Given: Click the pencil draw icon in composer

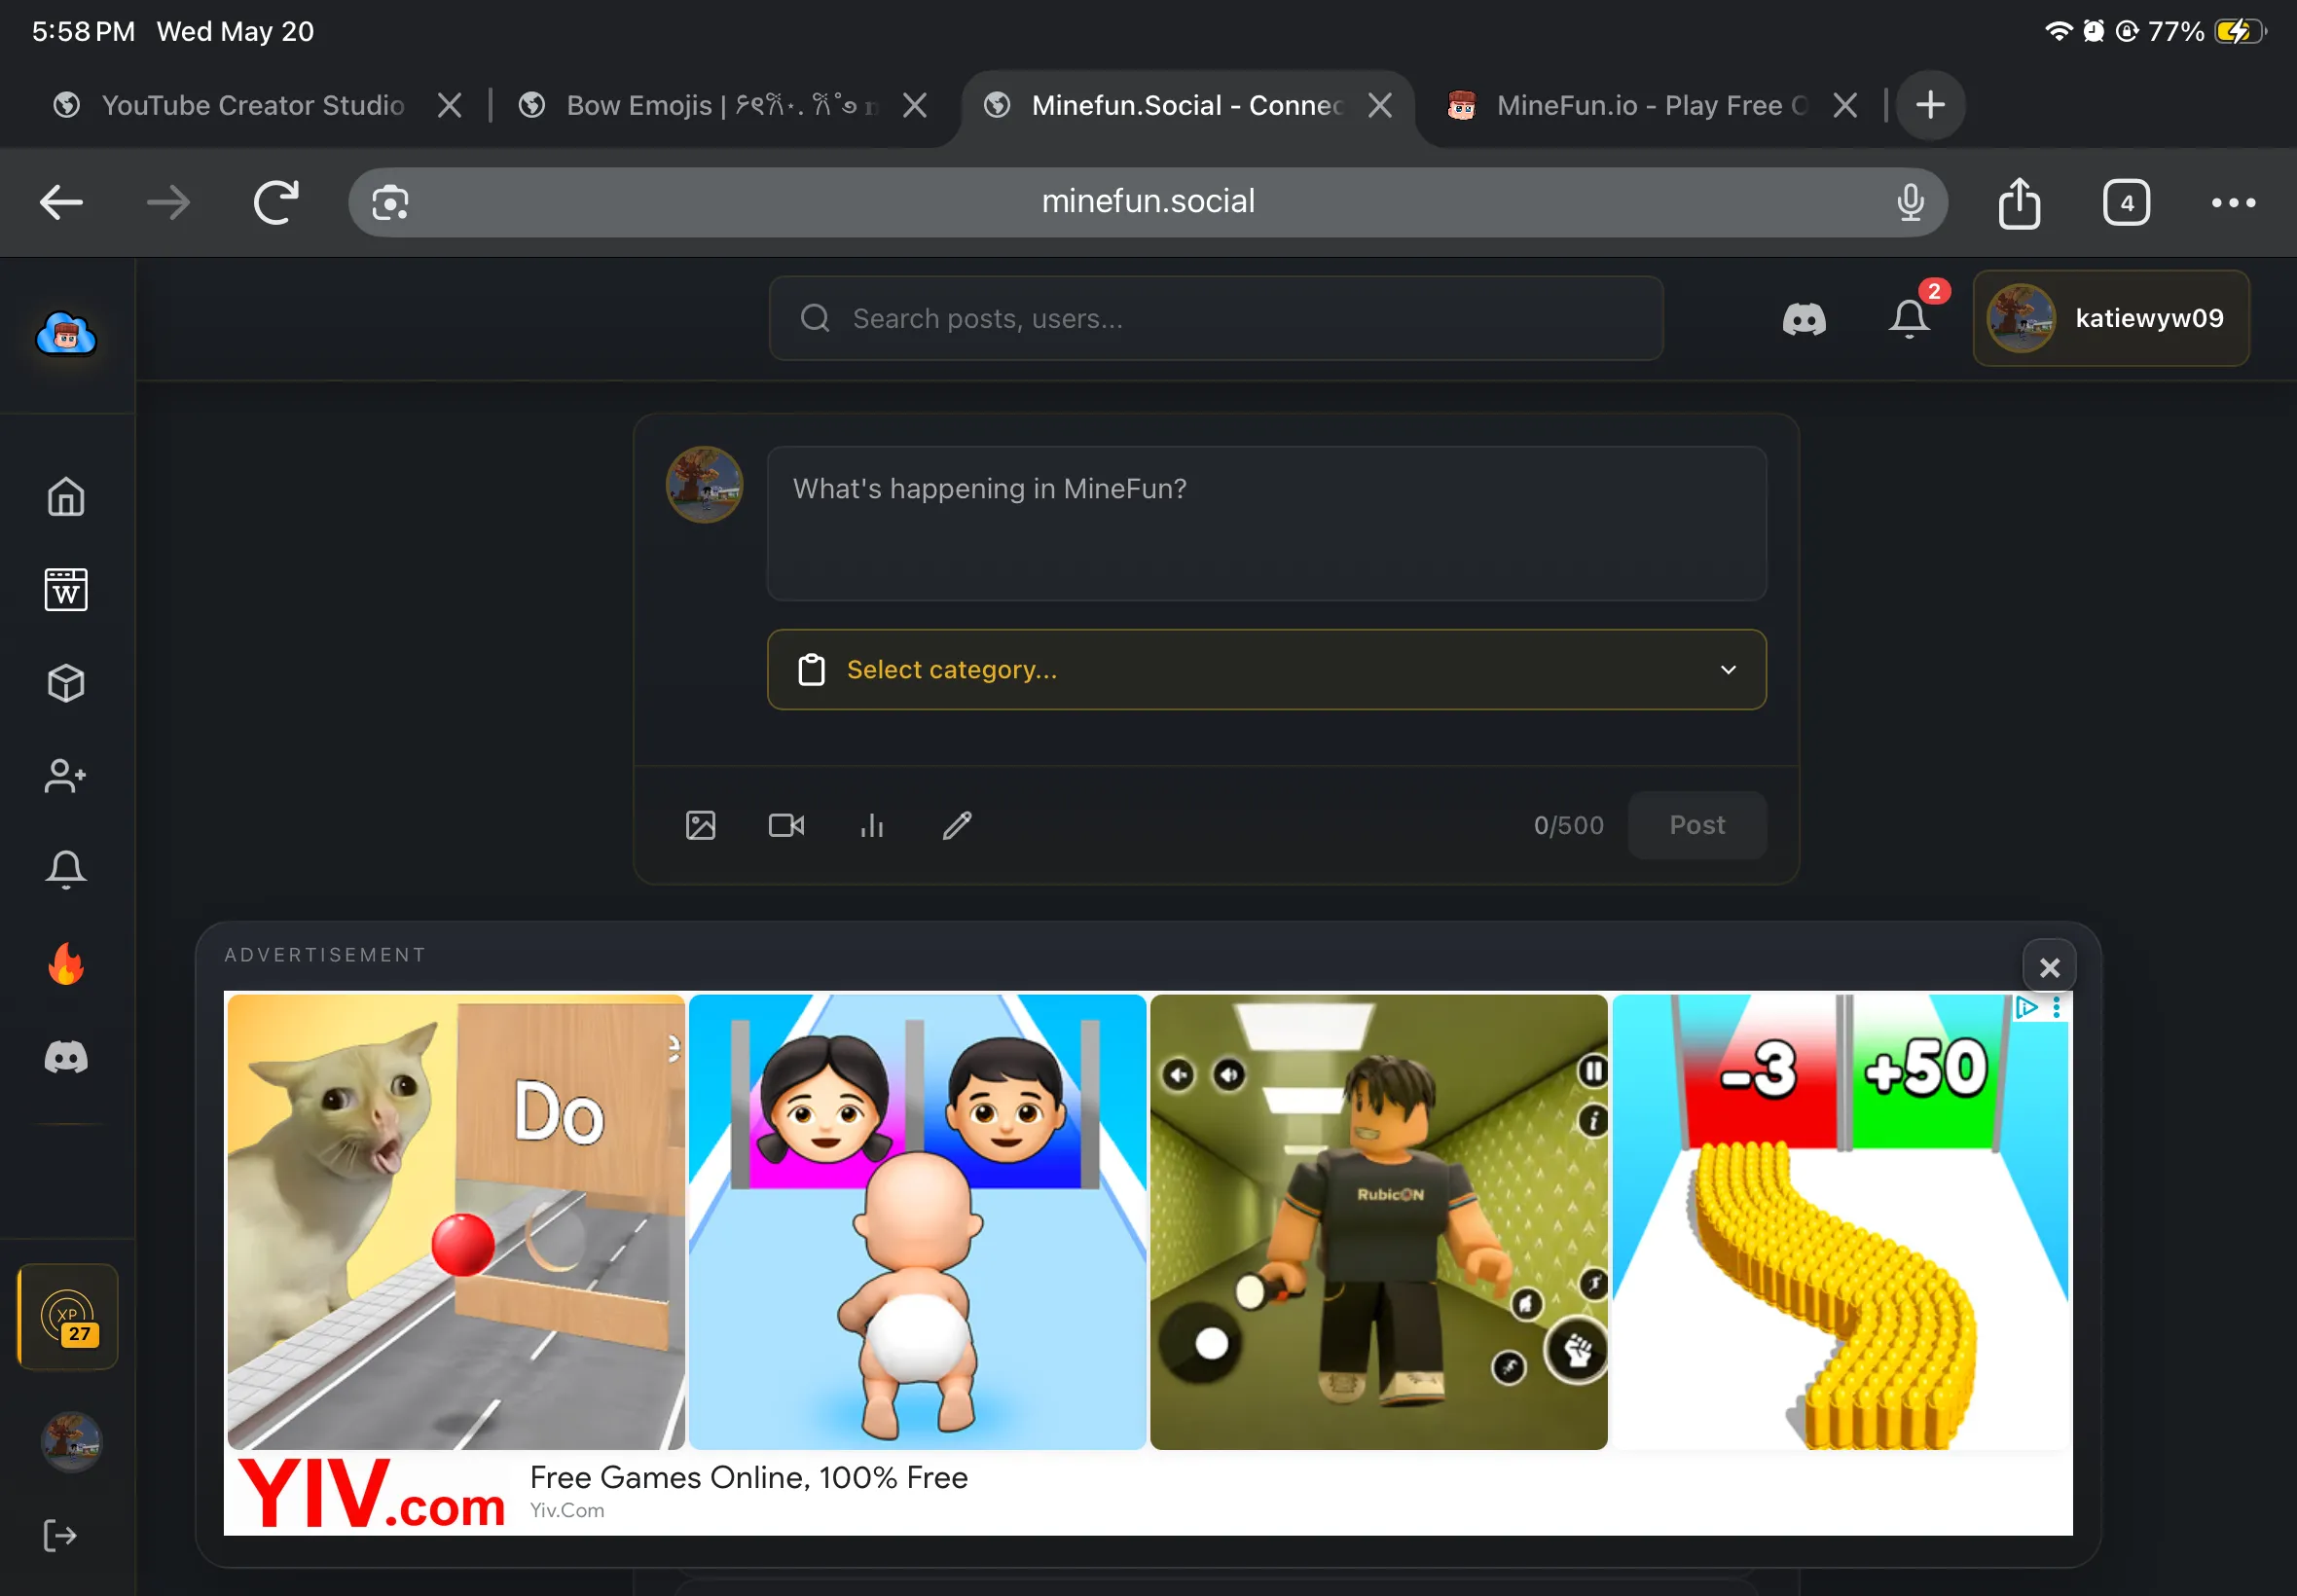Looking at the screenshot, I should (x=957, y=825).
